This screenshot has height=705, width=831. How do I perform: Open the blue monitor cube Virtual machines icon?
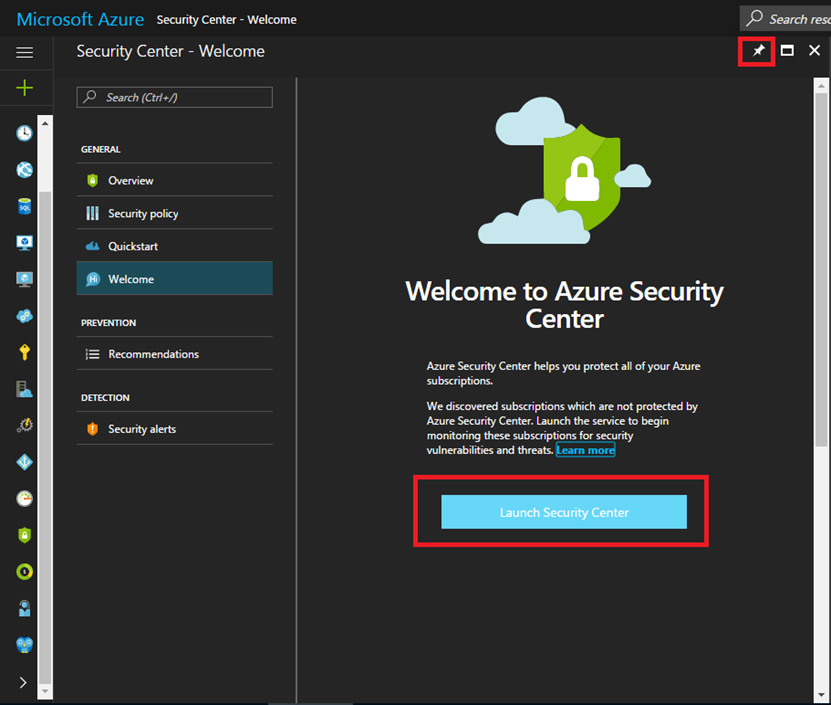pyautogui.click(x=24, y=243)
